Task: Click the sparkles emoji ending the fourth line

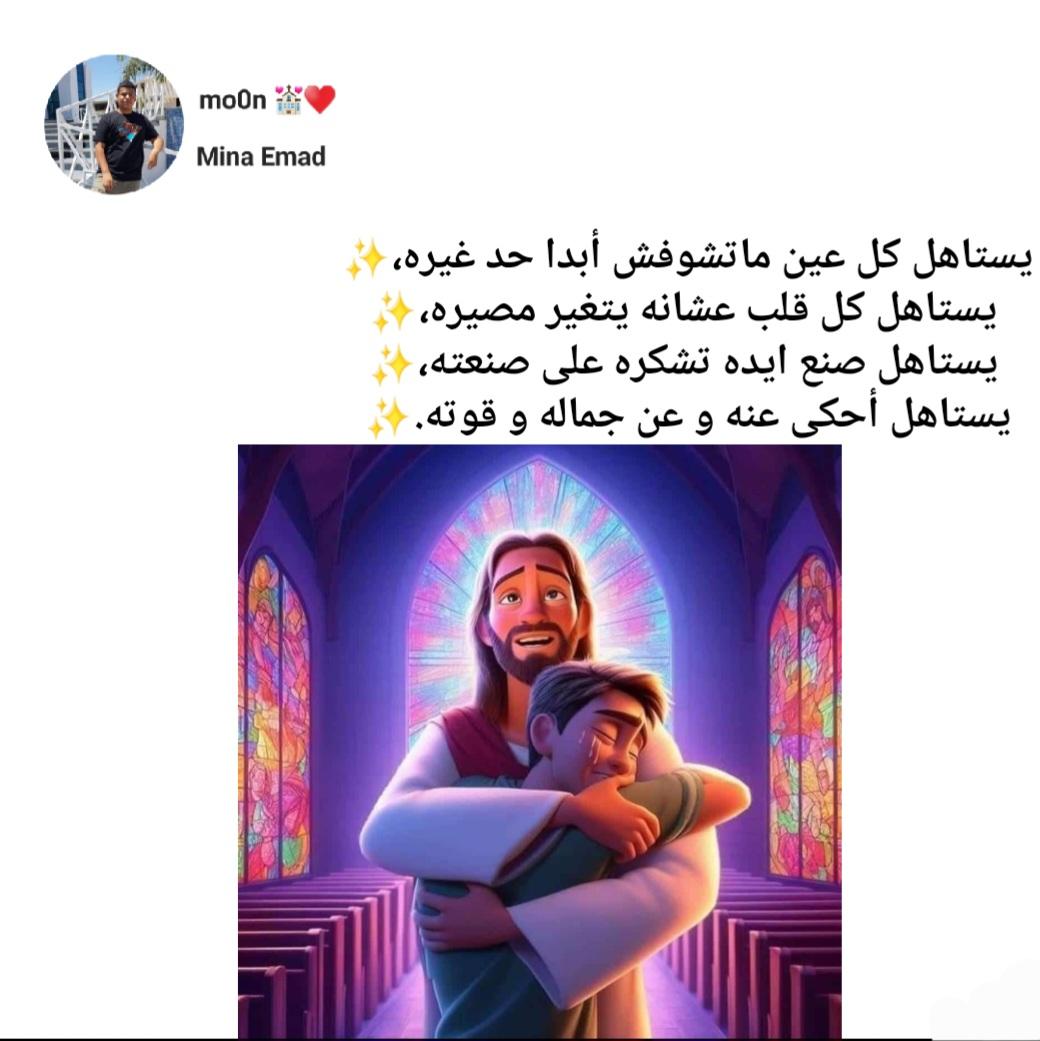Action: click(388, 418)
